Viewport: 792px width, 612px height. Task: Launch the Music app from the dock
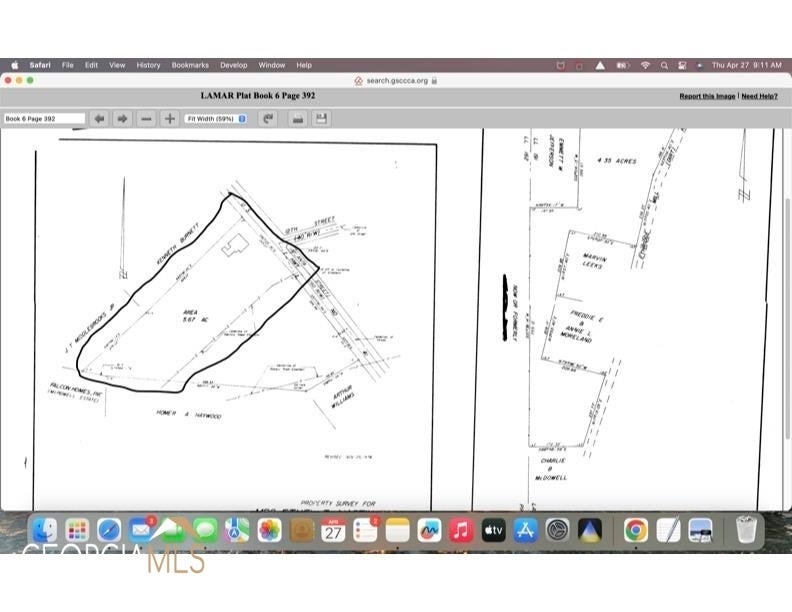tap(461, 530)
